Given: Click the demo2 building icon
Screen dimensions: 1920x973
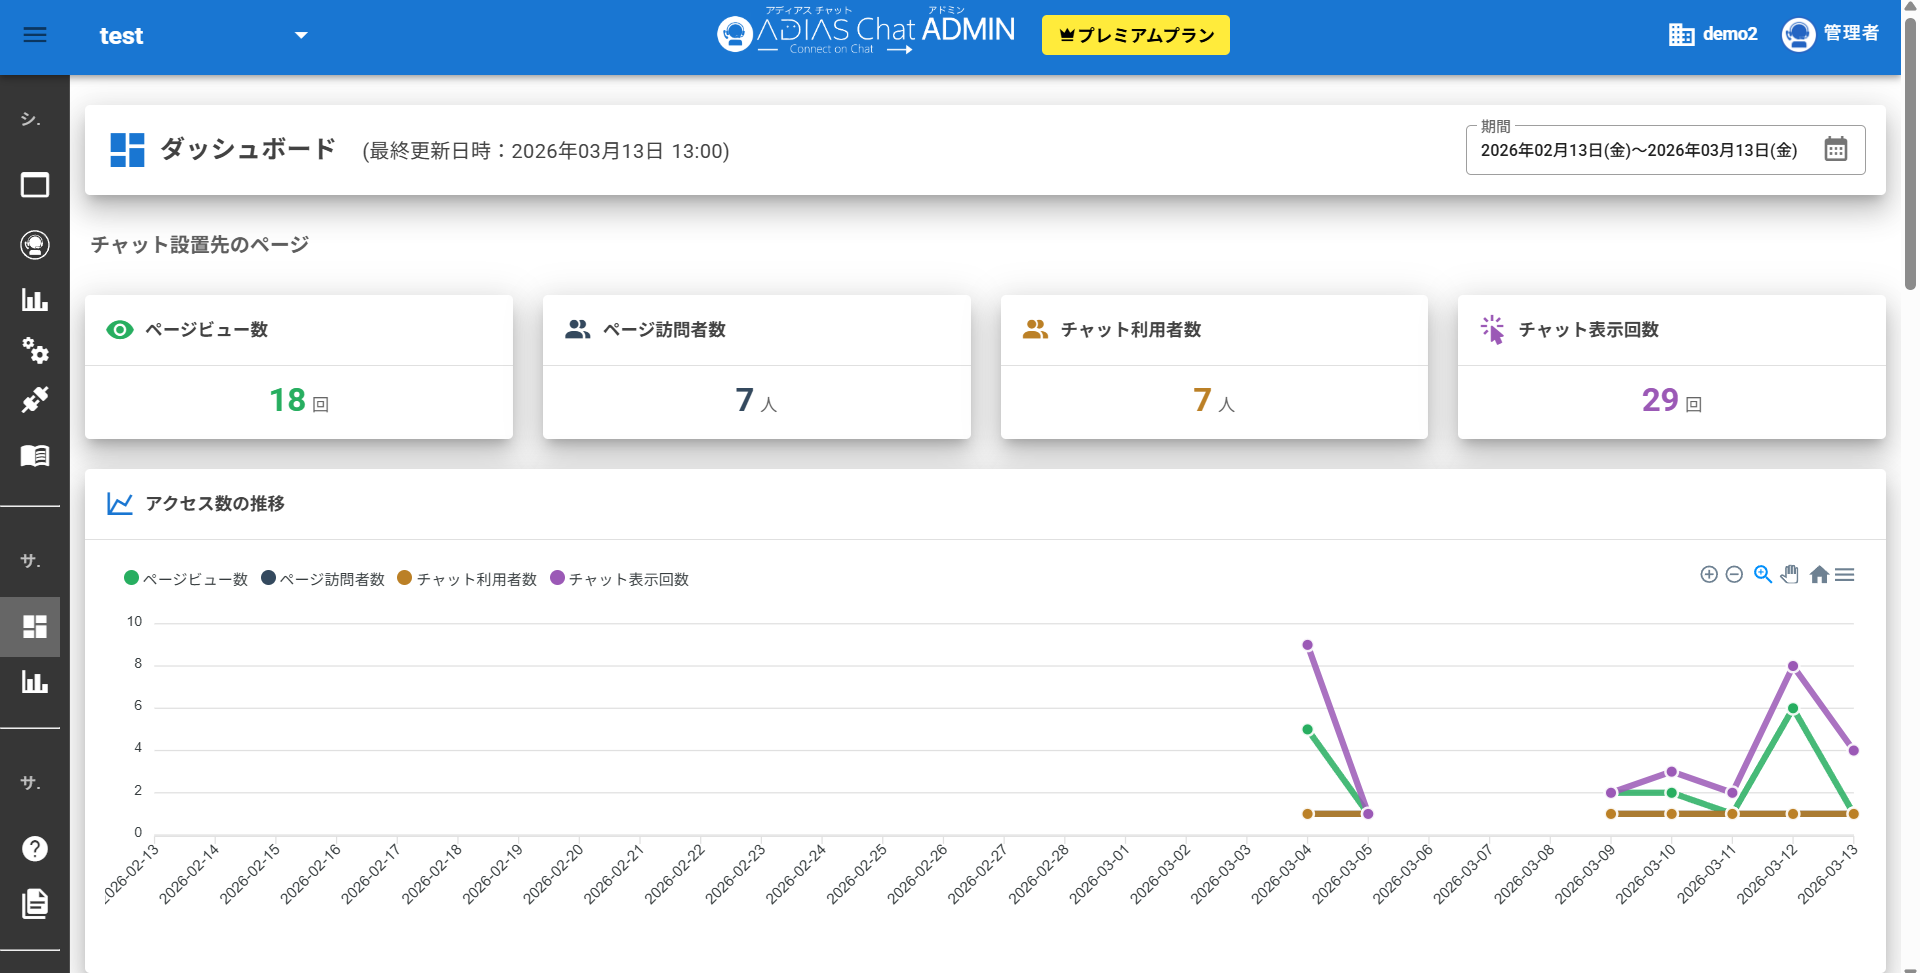Looking at the screenshot, I should [x=1681, y=35].
